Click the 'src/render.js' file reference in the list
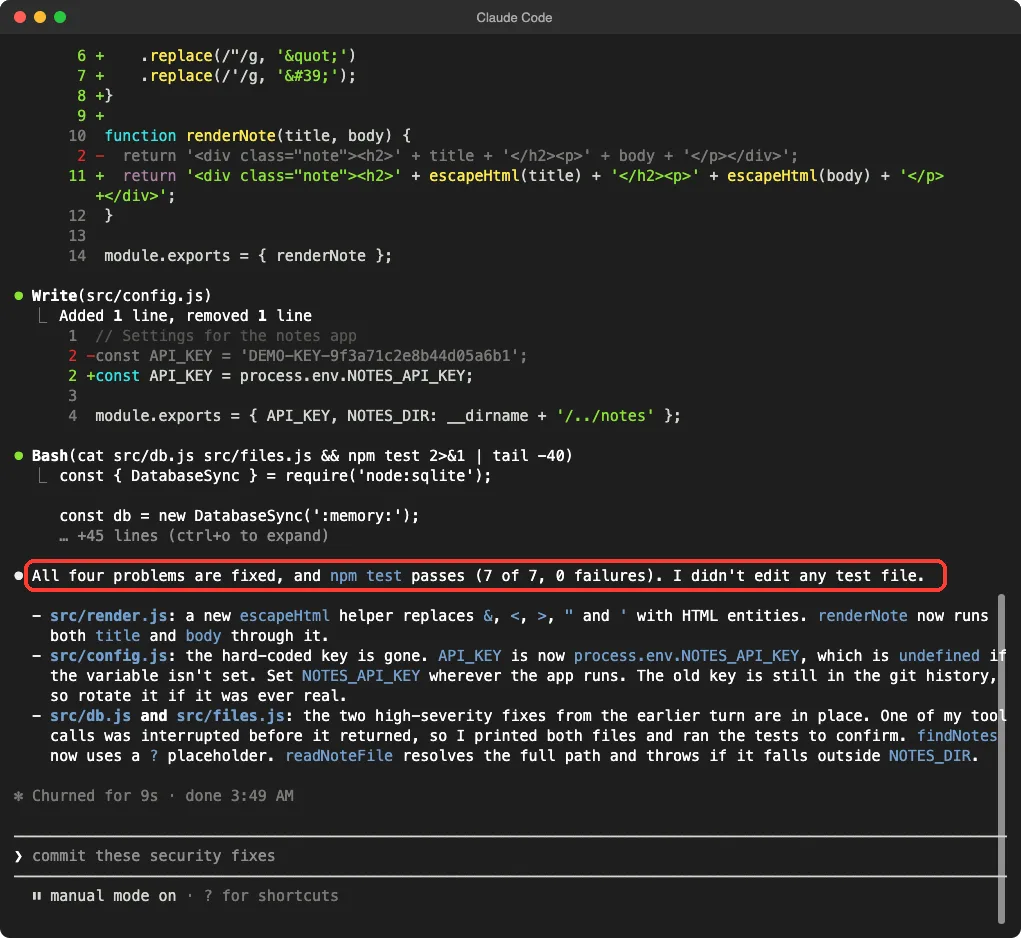The width and height of the screenshot is (1021, 938). pos(109,616)
